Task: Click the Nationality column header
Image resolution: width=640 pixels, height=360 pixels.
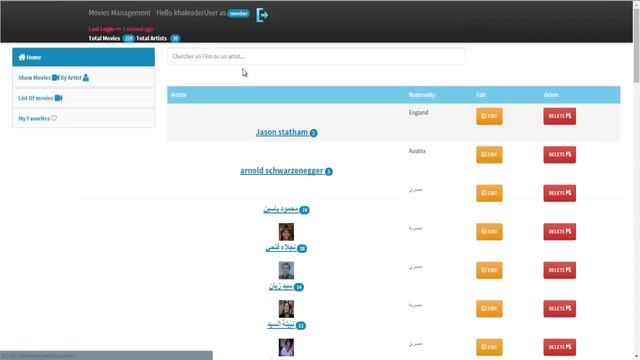Action: click(422, 95)
